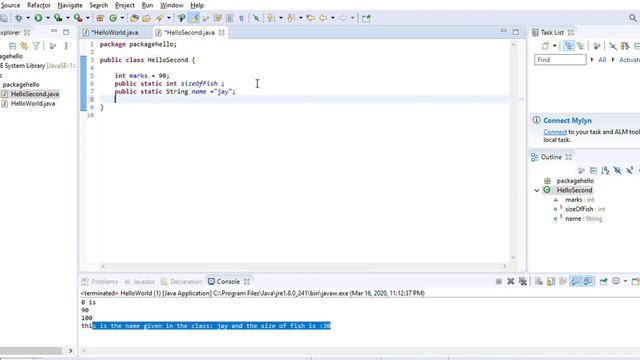
Task: Click the Open Type icon in toolbar
Action: (x=134, y=18)
